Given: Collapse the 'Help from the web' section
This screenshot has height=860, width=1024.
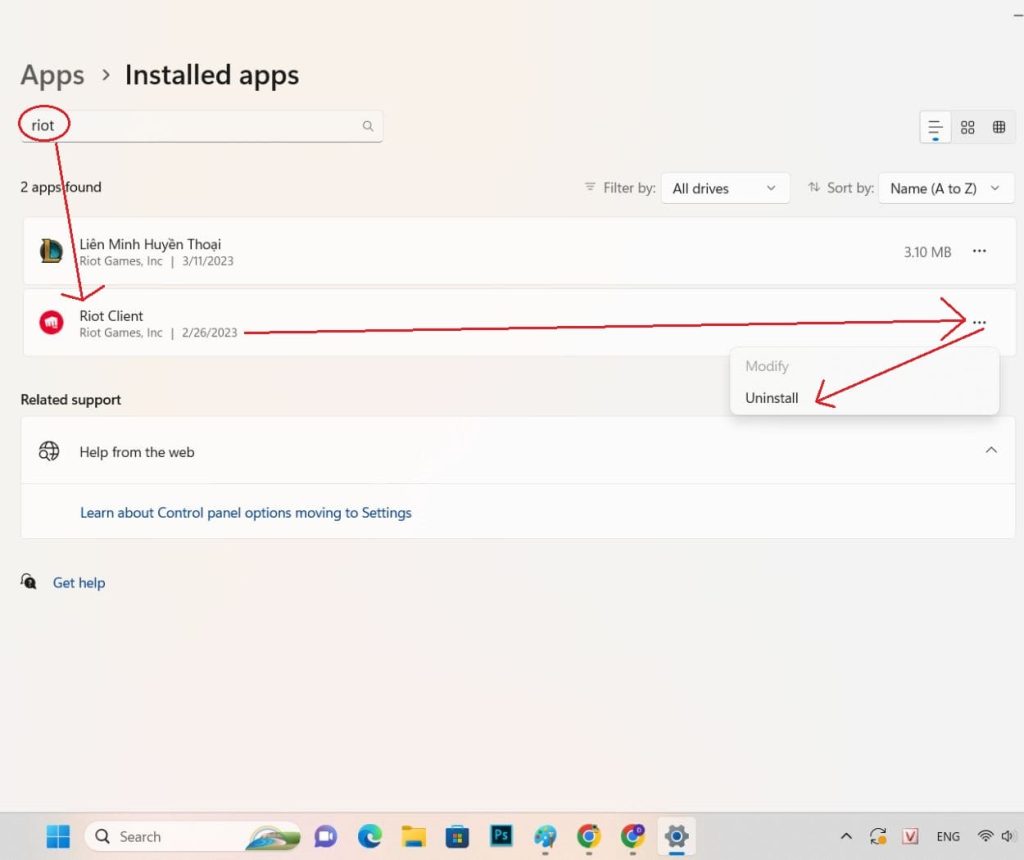Looking at the screenshot, I should pos(991,451).
